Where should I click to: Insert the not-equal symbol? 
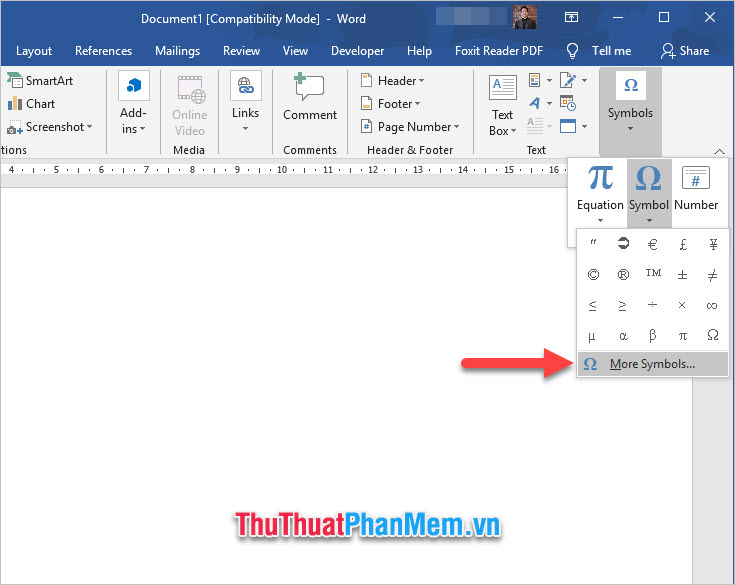712,275
